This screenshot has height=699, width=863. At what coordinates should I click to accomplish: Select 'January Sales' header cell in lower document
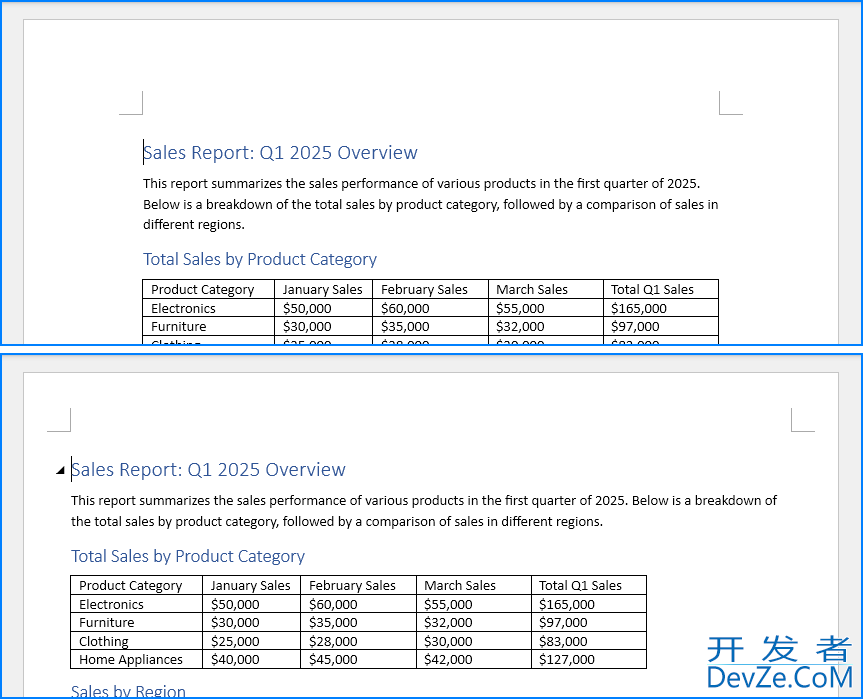click(252, 585)
